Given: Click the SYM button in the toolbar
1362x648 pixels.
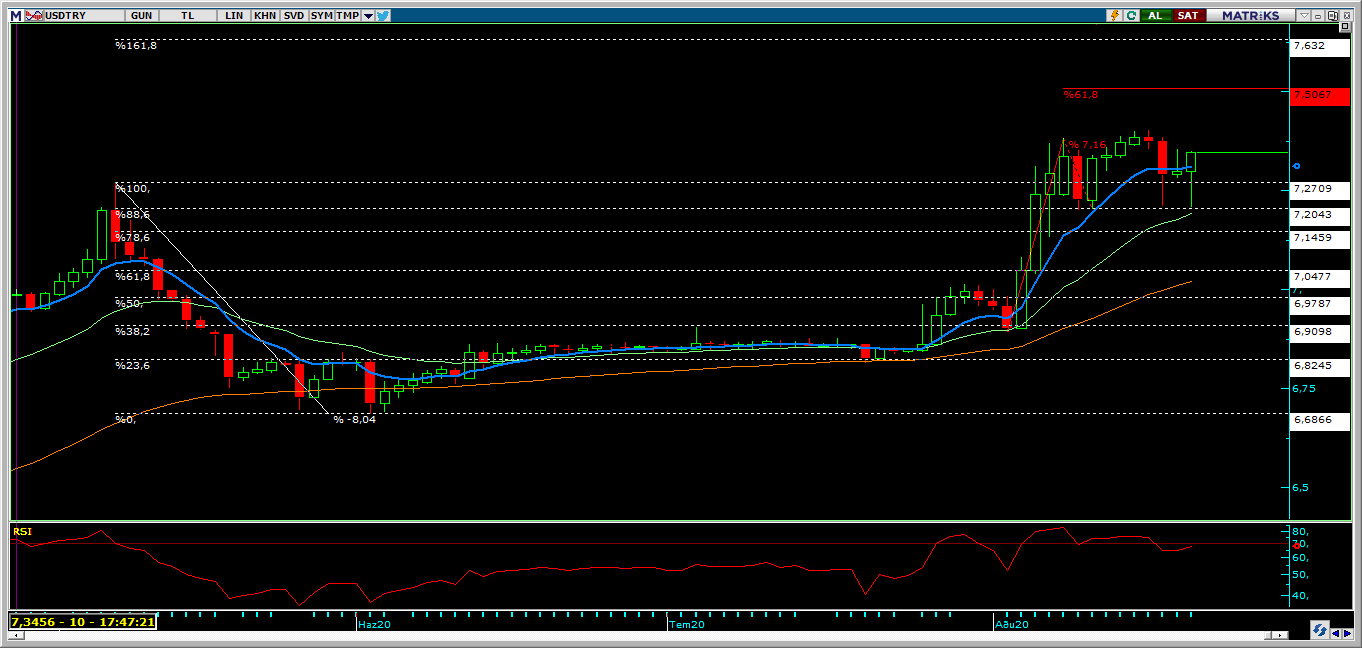Looking at the screenshot, I should point(322,16).
